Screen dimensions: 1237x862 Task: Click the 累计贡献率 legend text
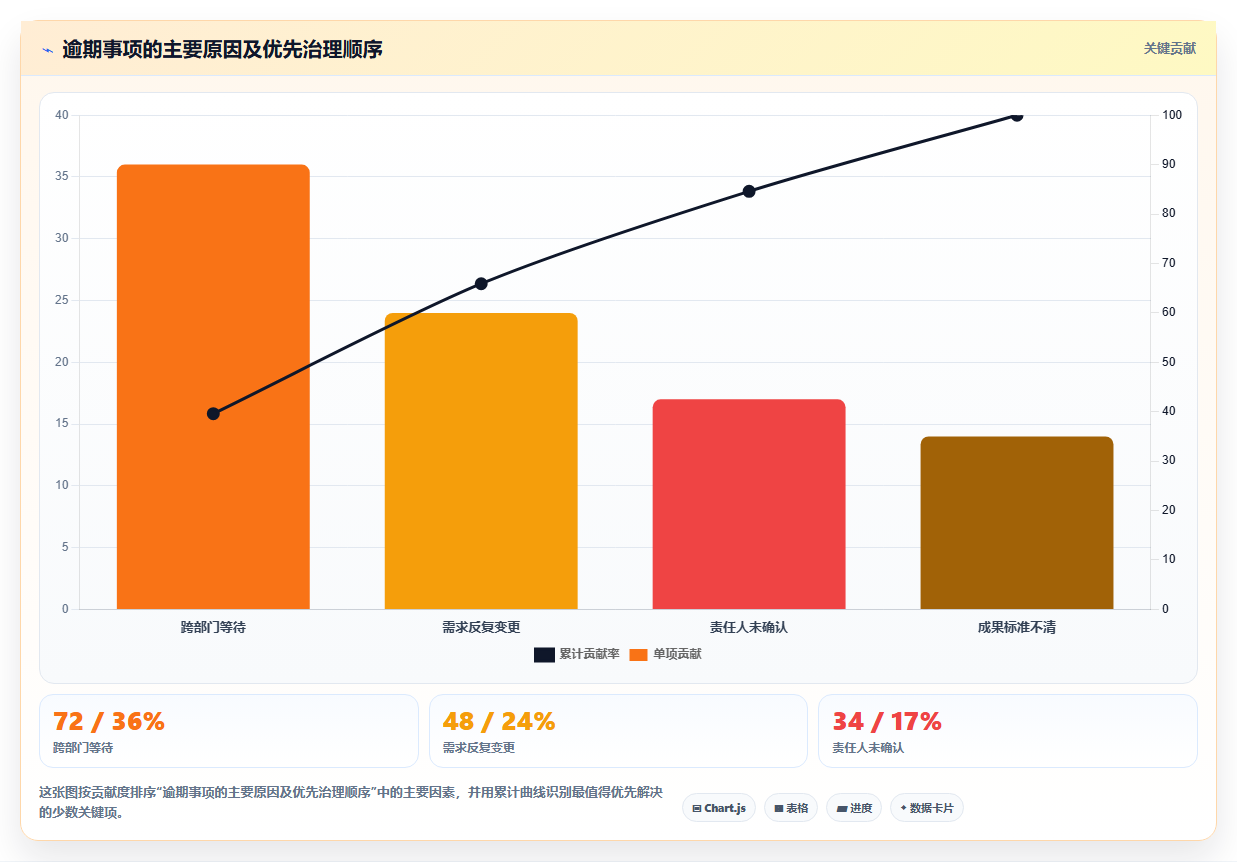[589, 654]
